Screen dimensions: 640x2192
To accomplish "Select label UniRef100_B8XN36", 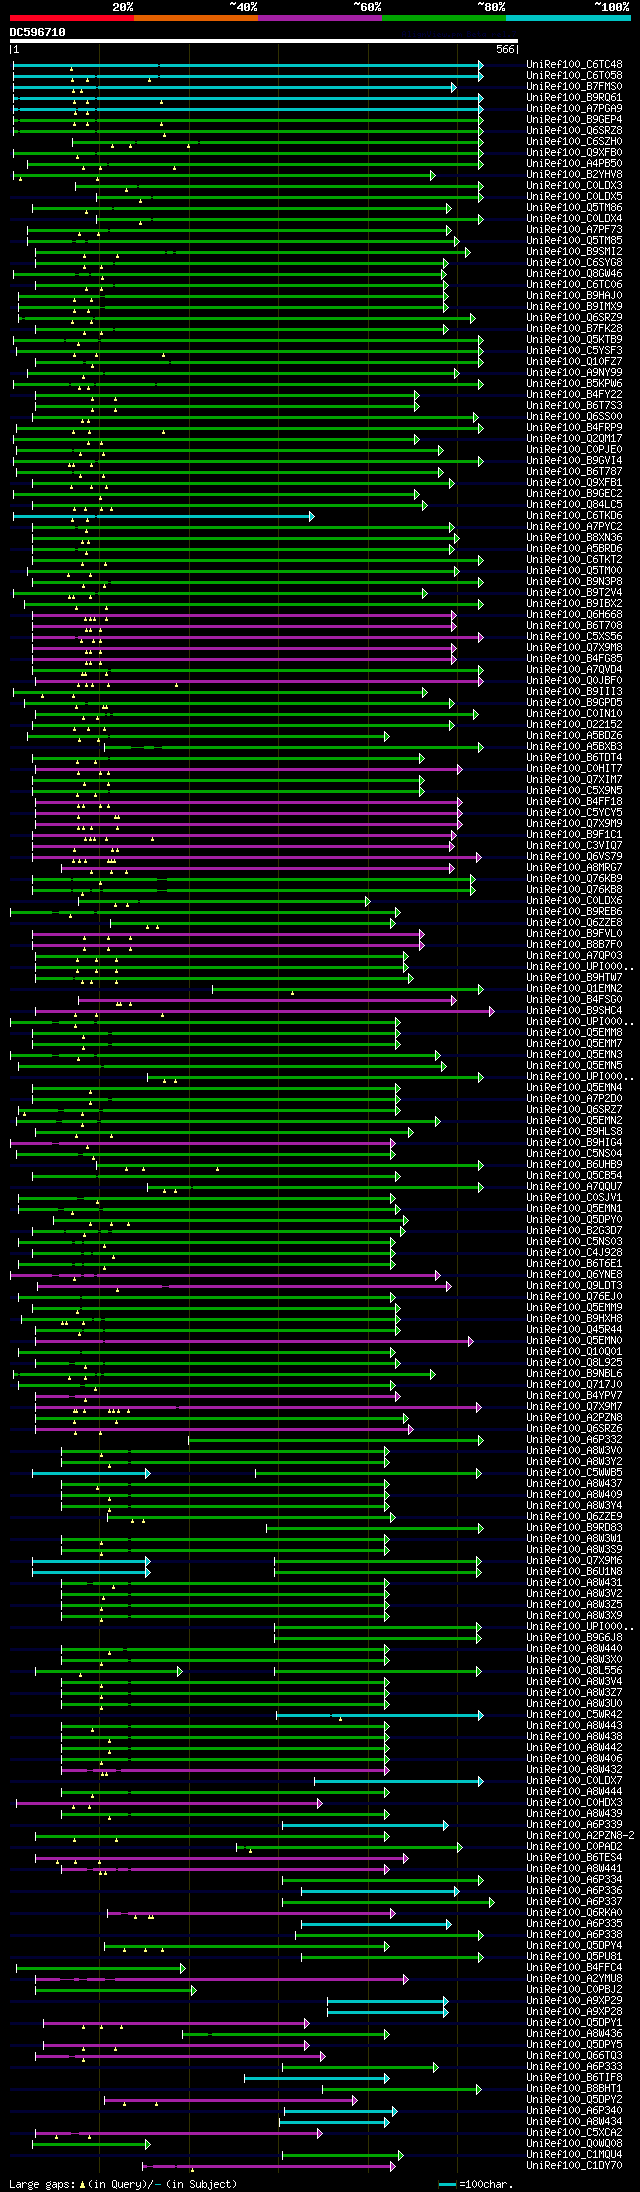I will click(574, 538).
